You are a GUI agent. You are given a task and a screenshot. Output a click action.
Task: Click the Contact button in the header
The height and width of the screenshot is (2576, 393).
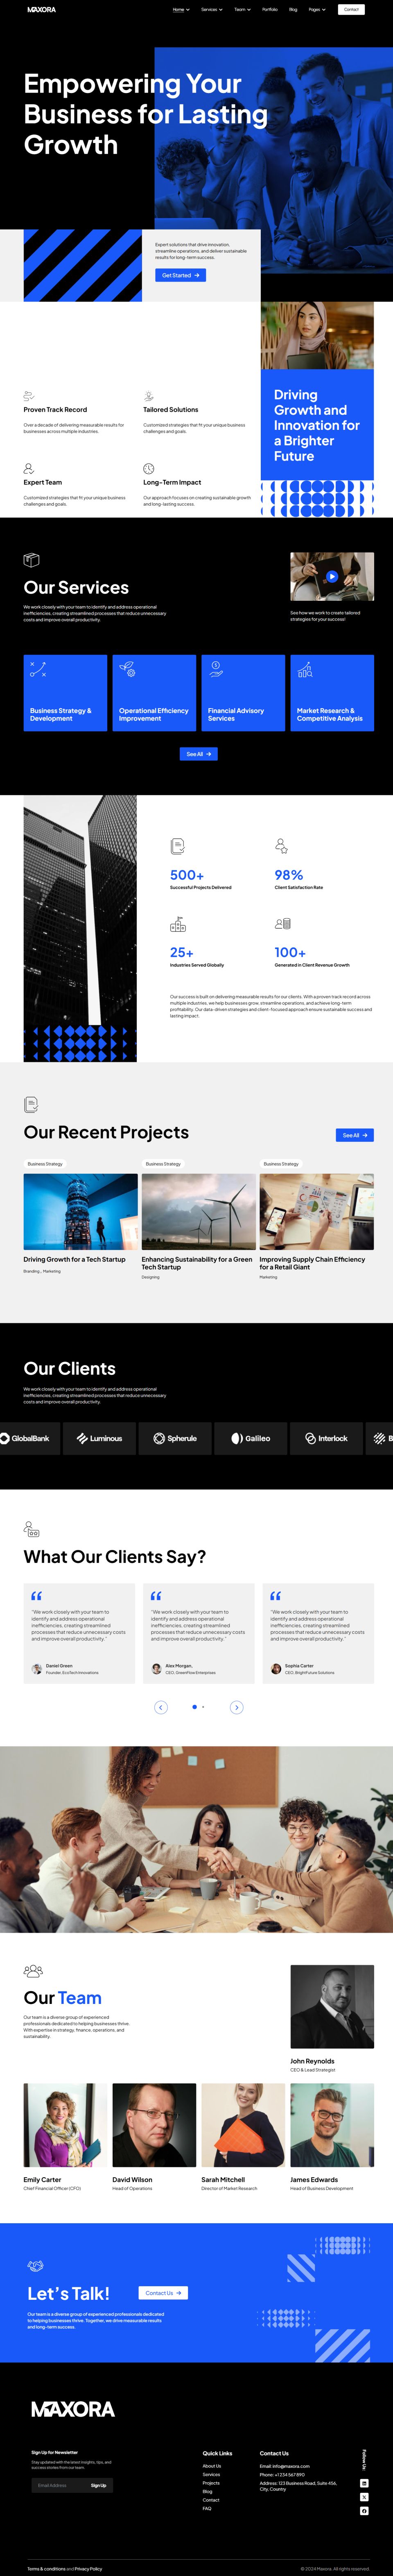point(351,9)
